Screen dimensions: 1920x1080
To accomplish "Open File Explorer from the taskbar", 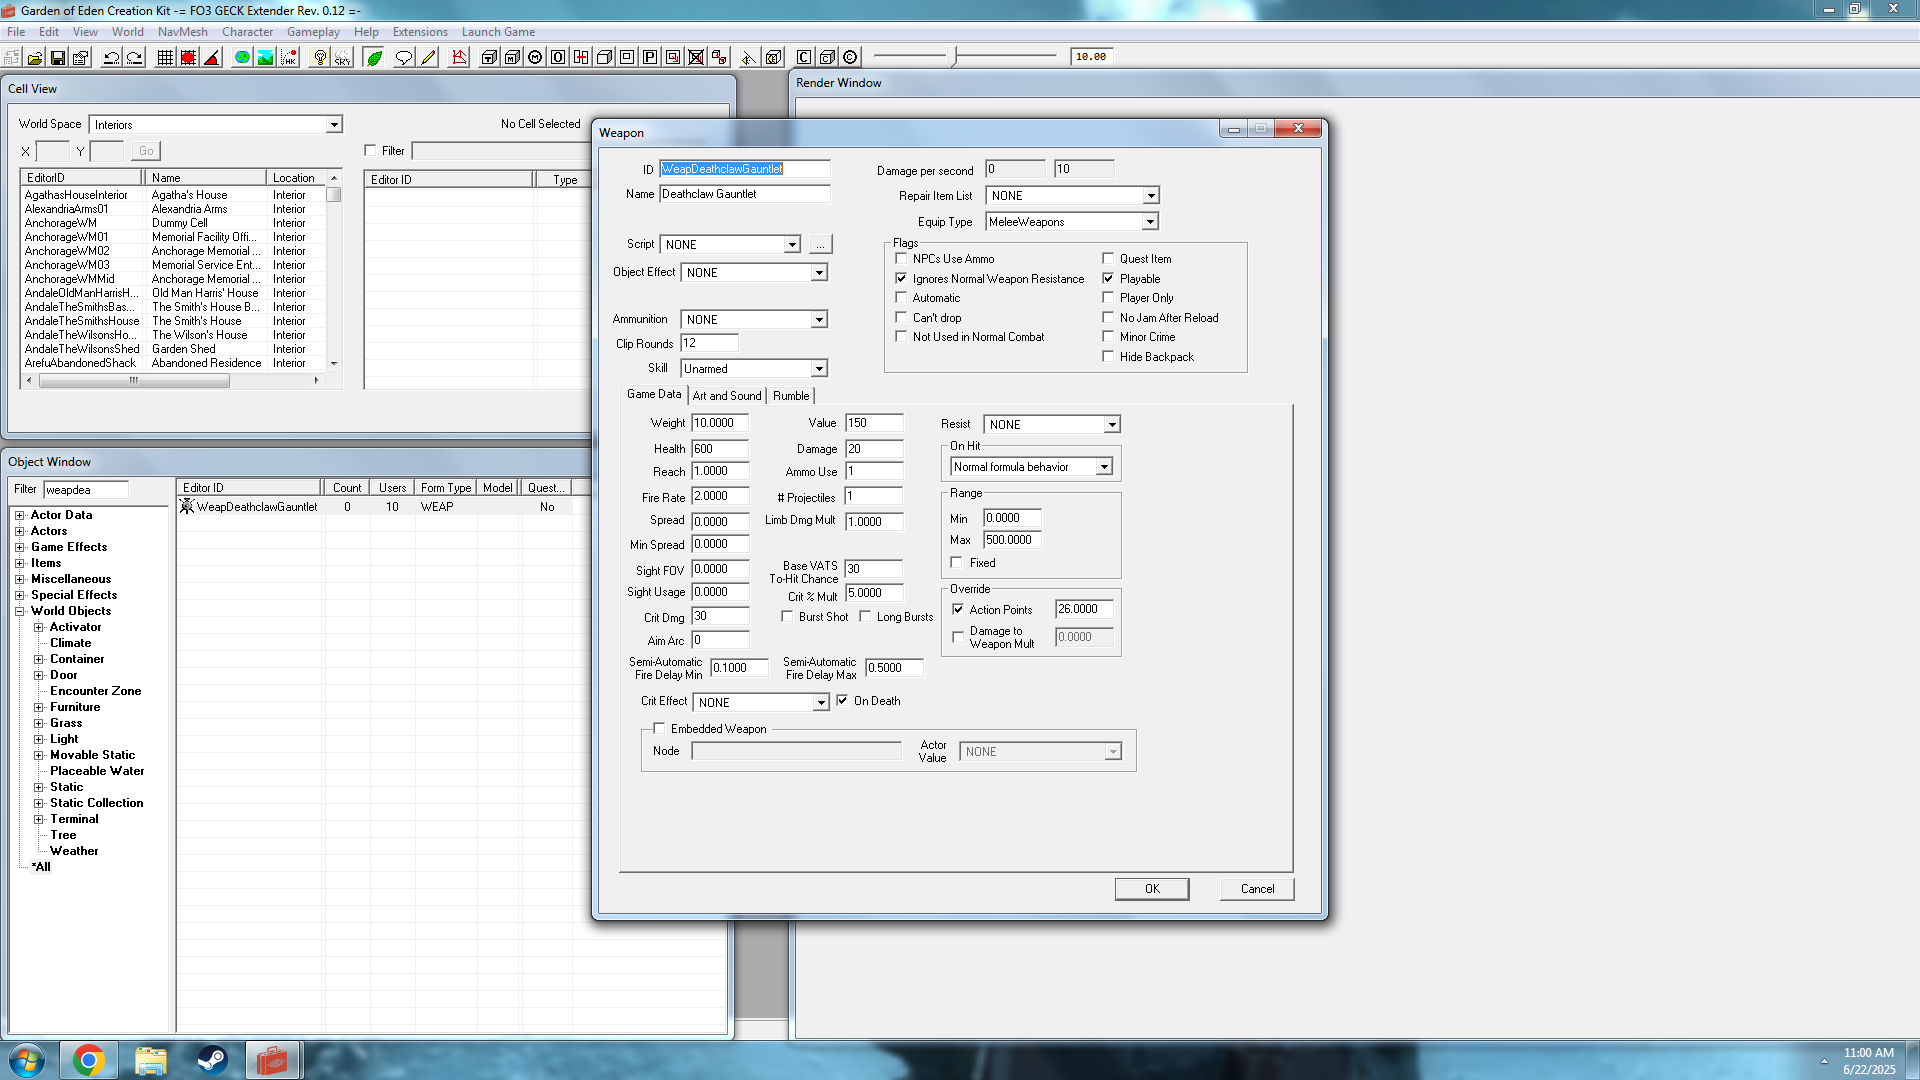I will tap(150, 1060).
